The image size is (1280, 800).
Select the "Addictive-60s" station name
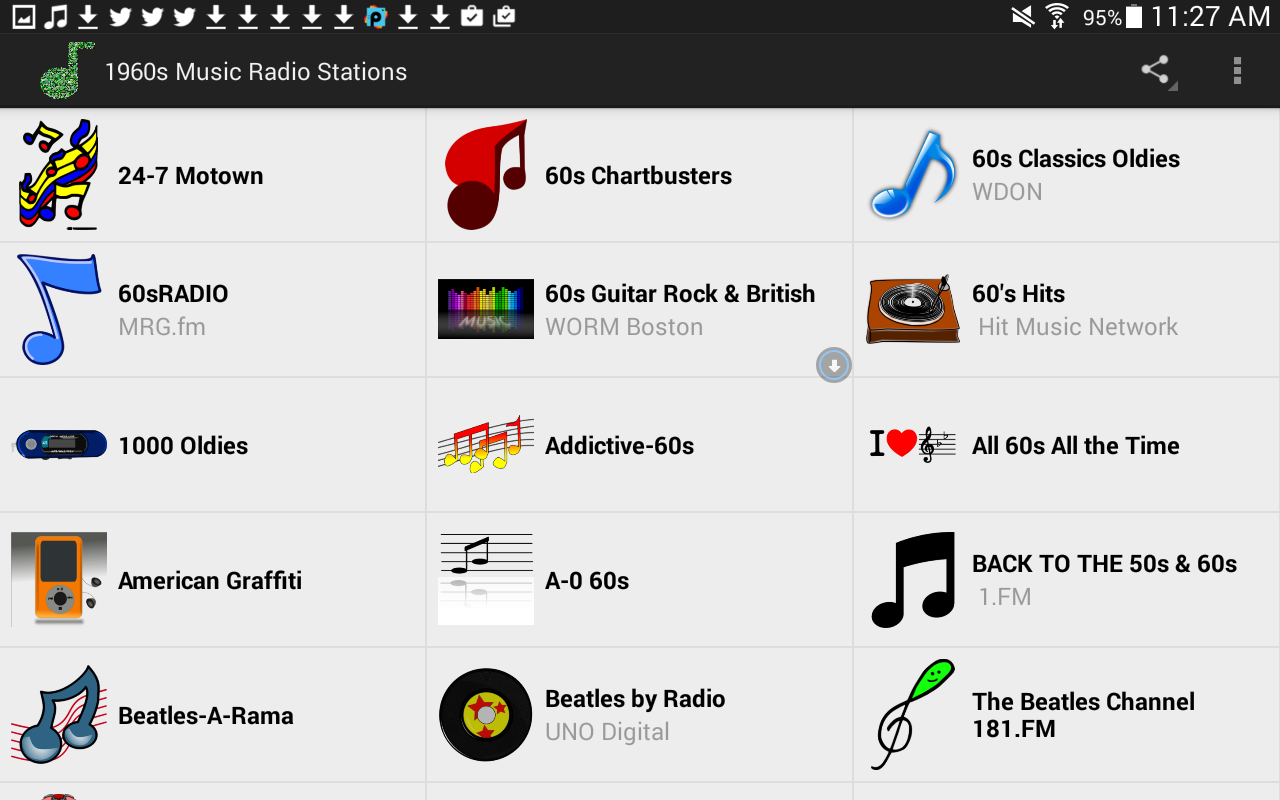[619, 446]
